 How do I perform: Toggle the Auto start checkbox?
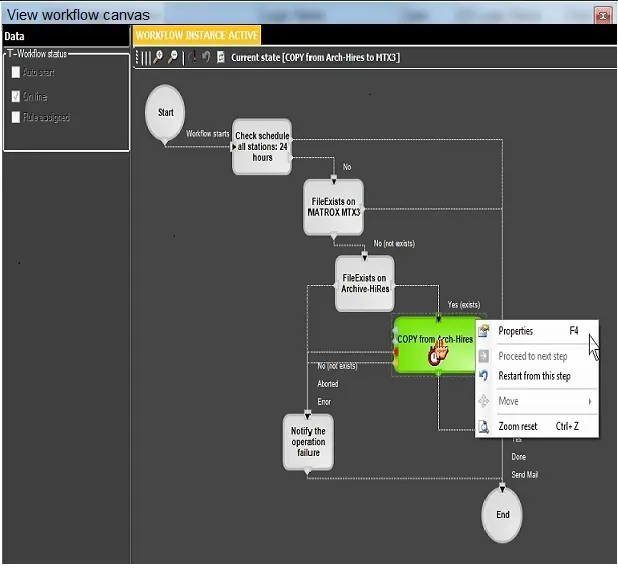click(x=15, y=73)
